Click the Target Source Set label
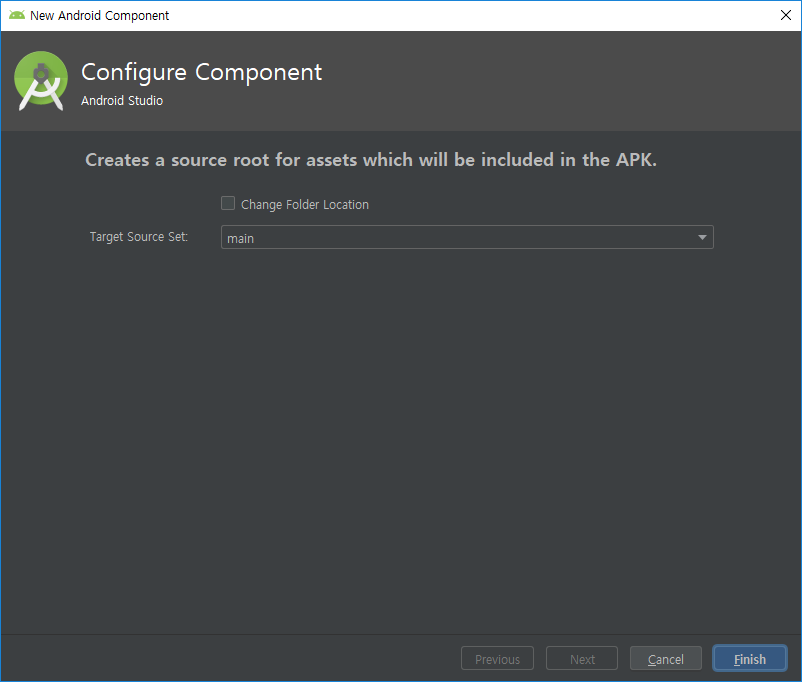 pos(139,237)
